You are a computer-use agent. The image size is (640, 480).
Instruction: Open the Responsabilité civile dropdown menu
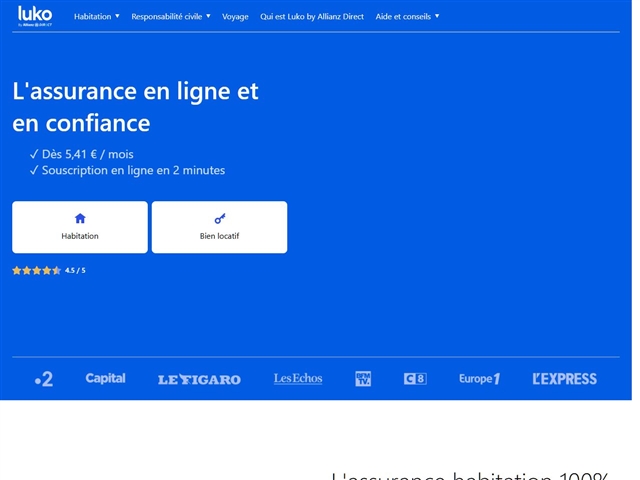pyautogui.click(x=170, y=17)
